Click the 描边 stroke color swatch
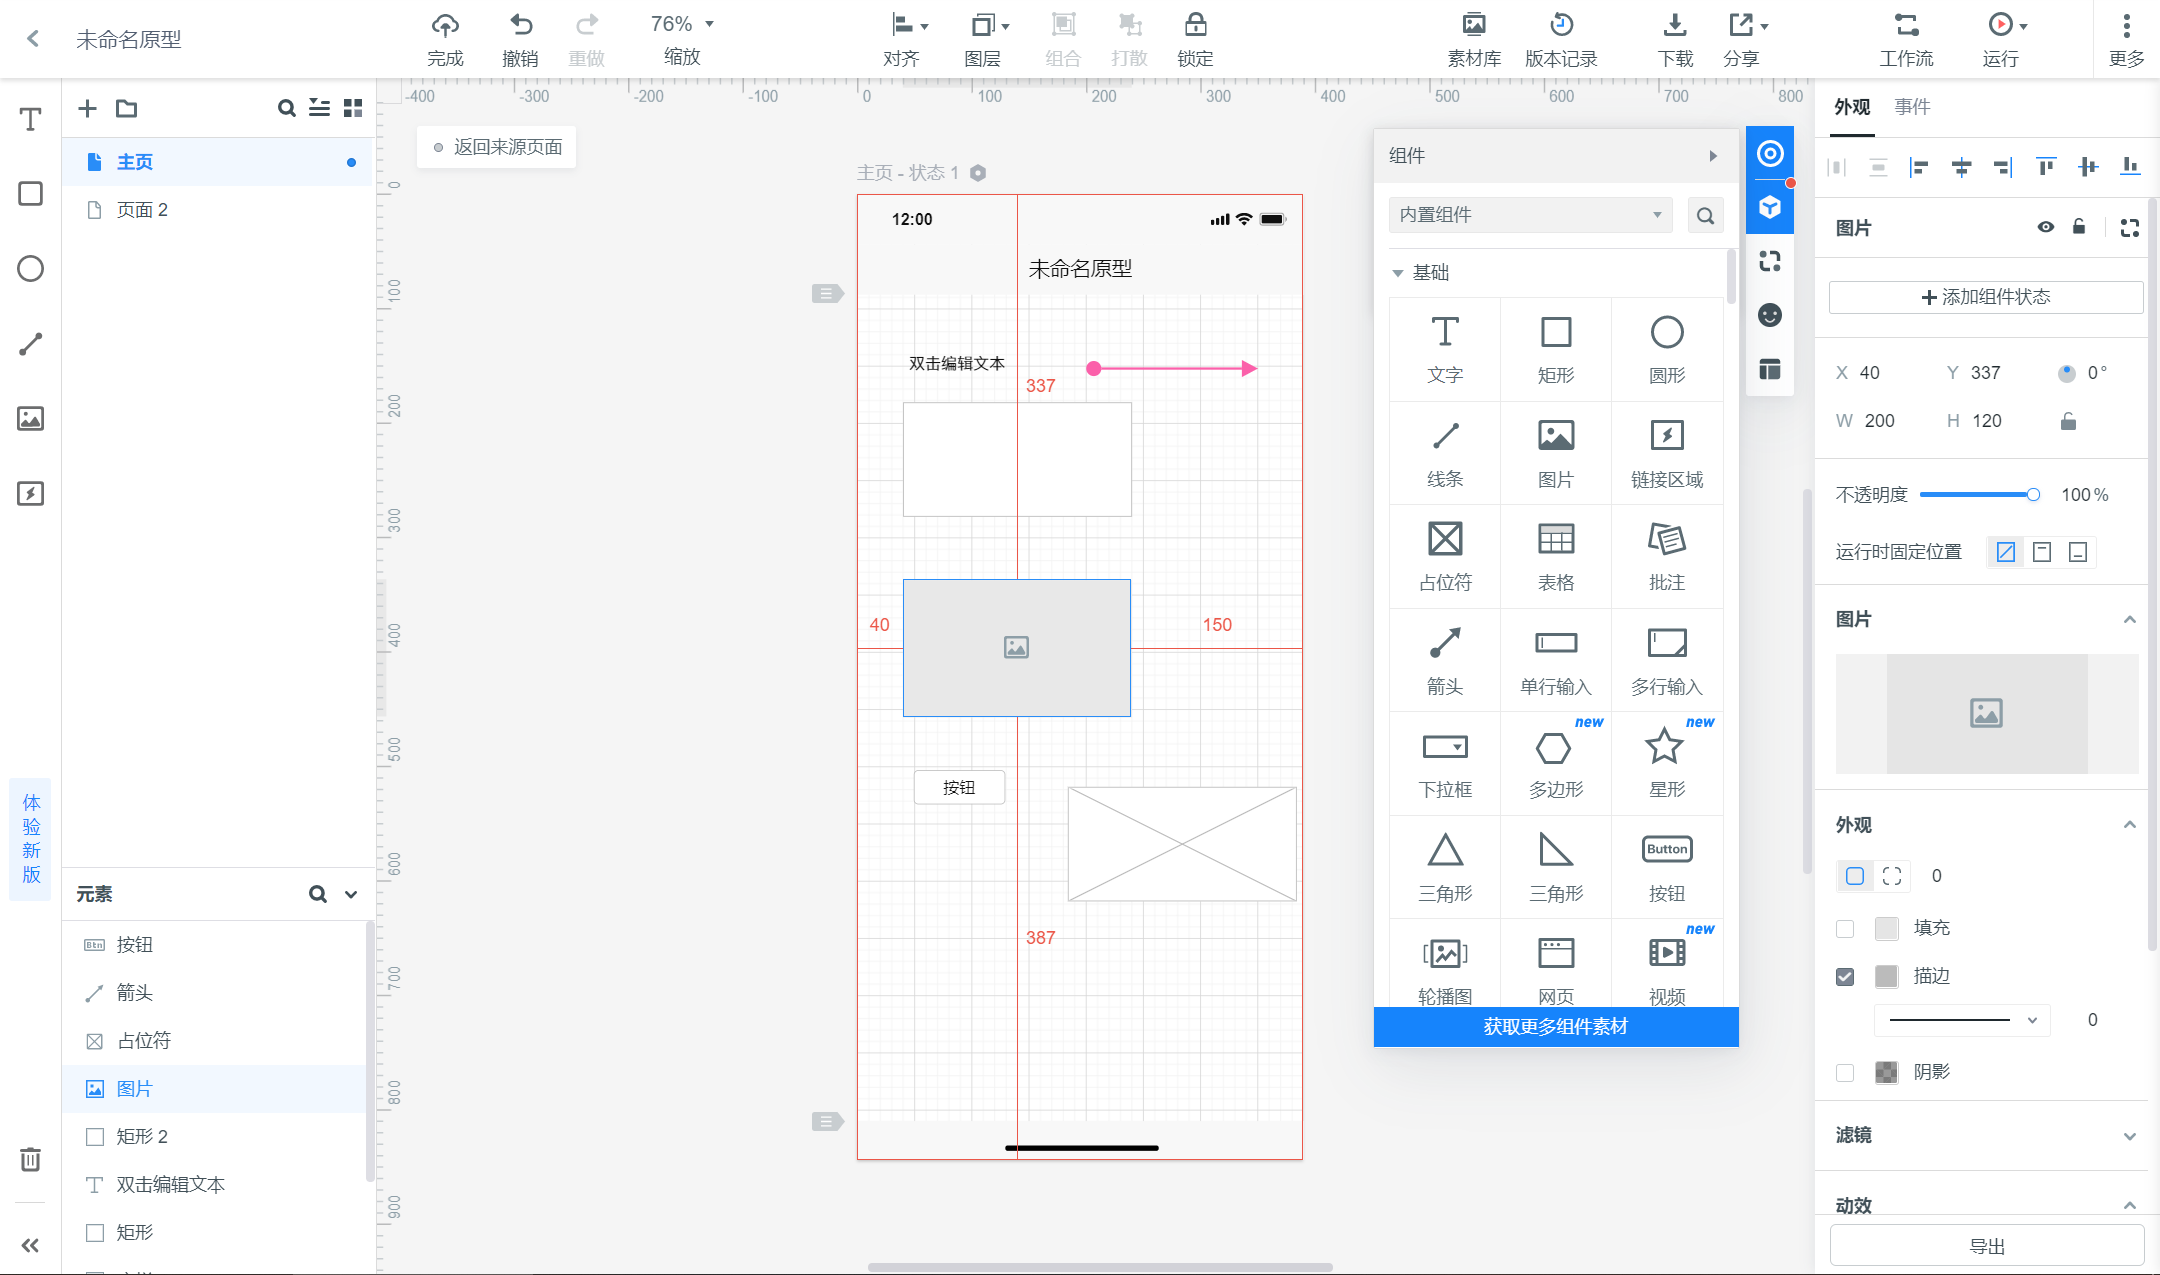 [1886, 976]
